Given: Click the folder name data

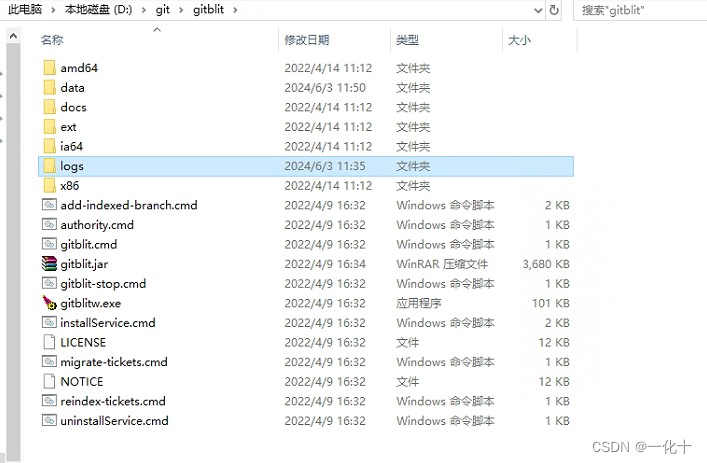Looking at the screenshot, I should tap(72, 87).
